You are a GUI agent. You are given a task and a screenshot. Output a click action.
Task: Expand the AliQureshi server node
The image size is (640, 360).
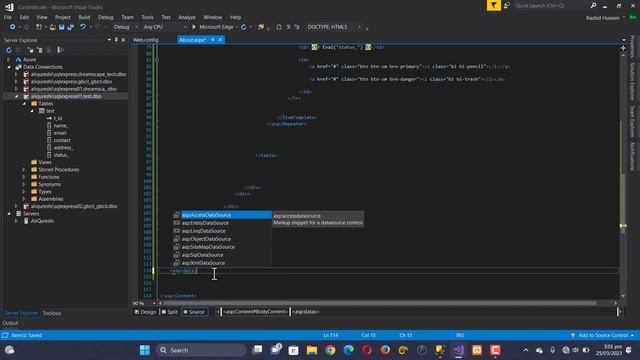pyautogui.click(x=16, y=221)
